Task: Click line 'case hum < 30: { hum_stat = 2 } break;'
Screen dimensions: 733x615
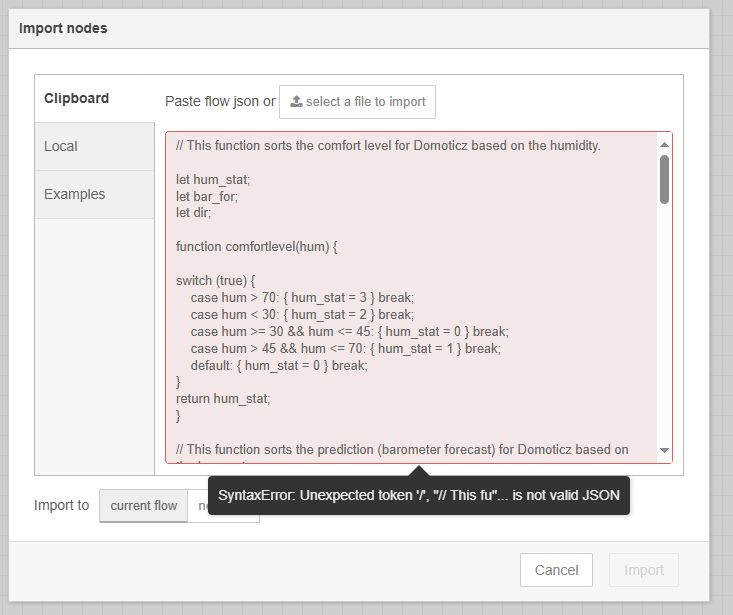Action: (x=302, y=315)
